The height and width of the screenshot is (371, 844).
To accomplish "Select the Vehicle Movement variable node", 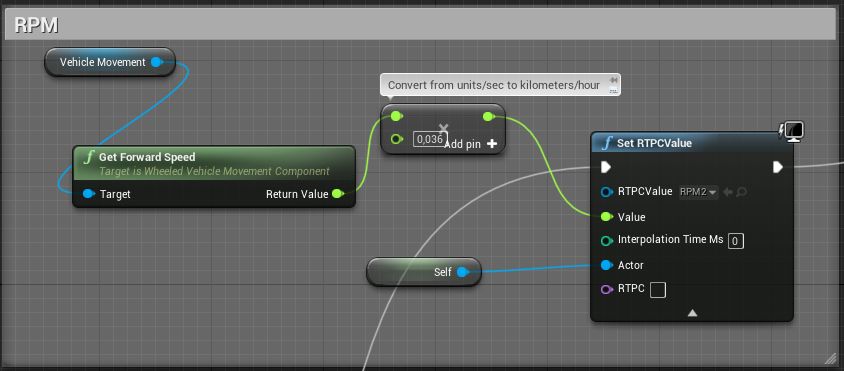I will tap(110, 62).
